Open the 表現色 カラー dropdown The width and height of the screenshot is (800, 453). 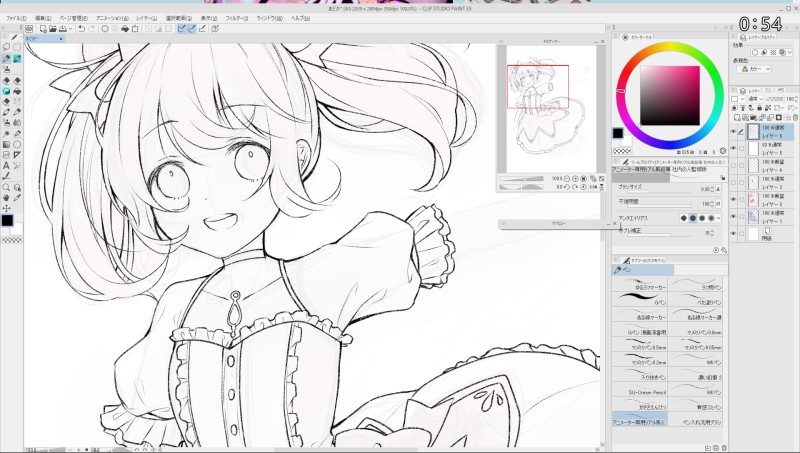pyautogui.click(x=756, y=69)
